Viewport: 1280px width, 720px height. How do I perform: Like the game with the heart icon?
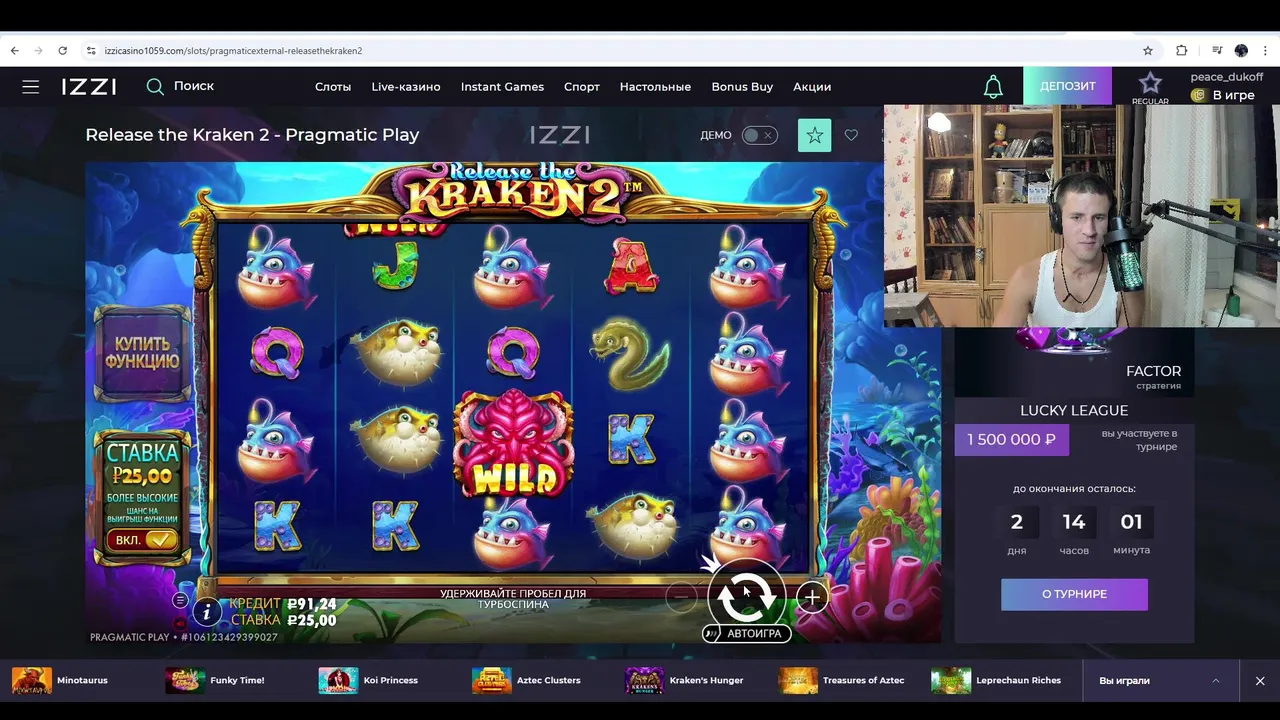pos(851,135)
